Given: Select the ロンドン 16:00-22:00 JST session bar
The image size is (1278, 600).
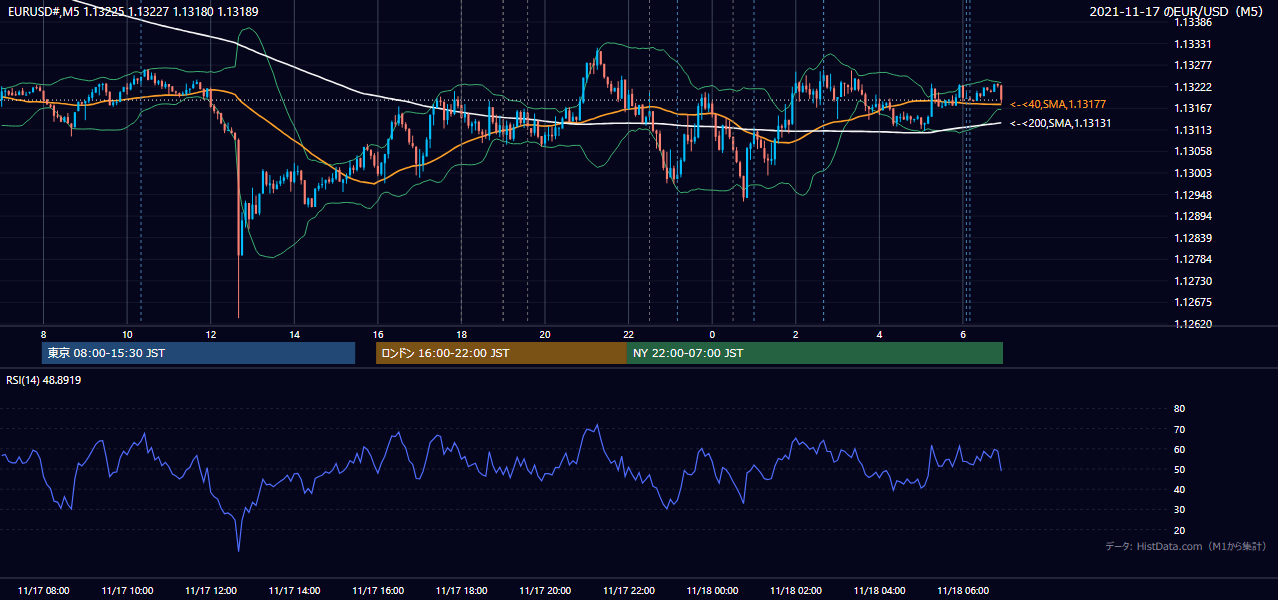Looking at the screenshot, I should (x=501, y=353).
